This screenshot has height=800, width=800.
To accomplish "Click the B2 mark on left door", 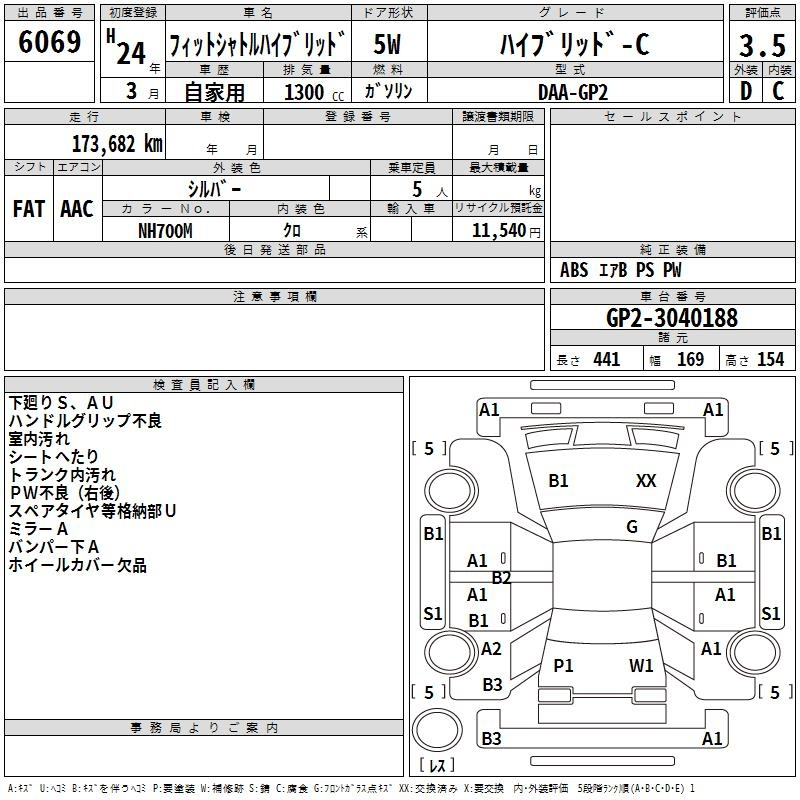I will point(502,578).
